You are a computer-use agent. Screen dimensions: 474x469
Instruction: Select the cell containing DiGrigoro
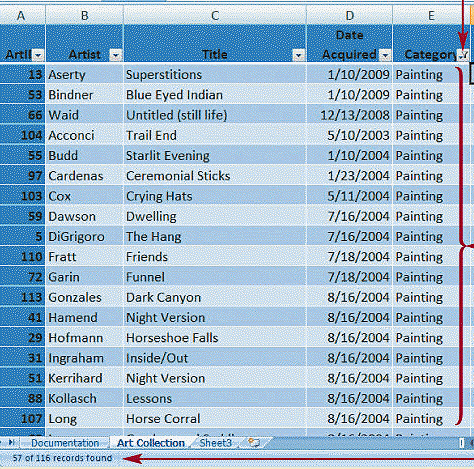(84, 237)
